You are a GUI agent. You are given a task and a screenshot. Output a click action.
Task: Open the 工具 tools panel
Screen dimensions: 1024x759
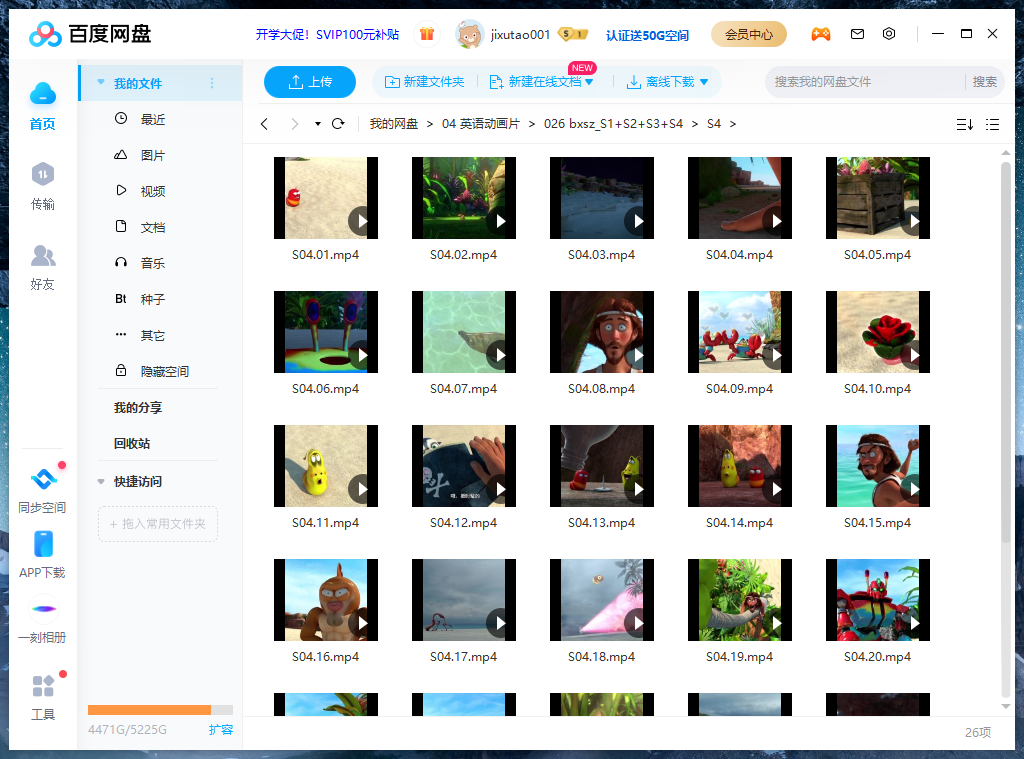pos(42,698)
